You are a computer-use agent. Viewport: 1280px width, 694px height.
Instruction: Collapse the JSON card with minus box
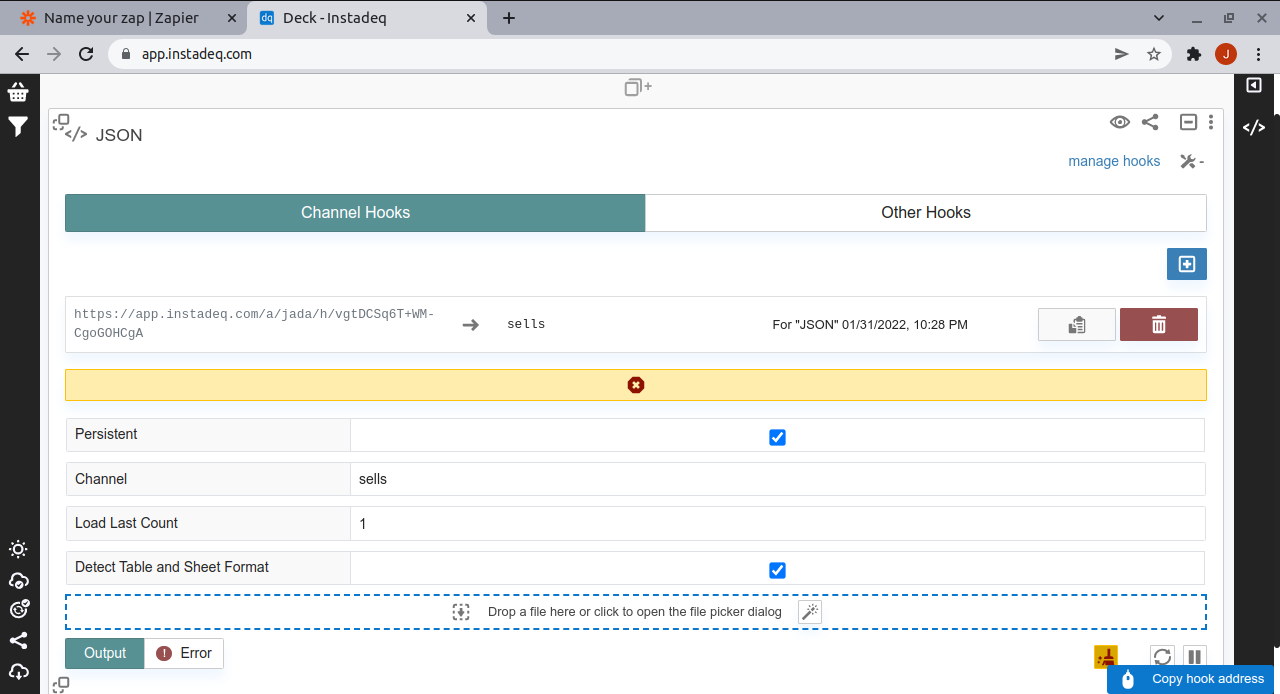pos(1188,122)
